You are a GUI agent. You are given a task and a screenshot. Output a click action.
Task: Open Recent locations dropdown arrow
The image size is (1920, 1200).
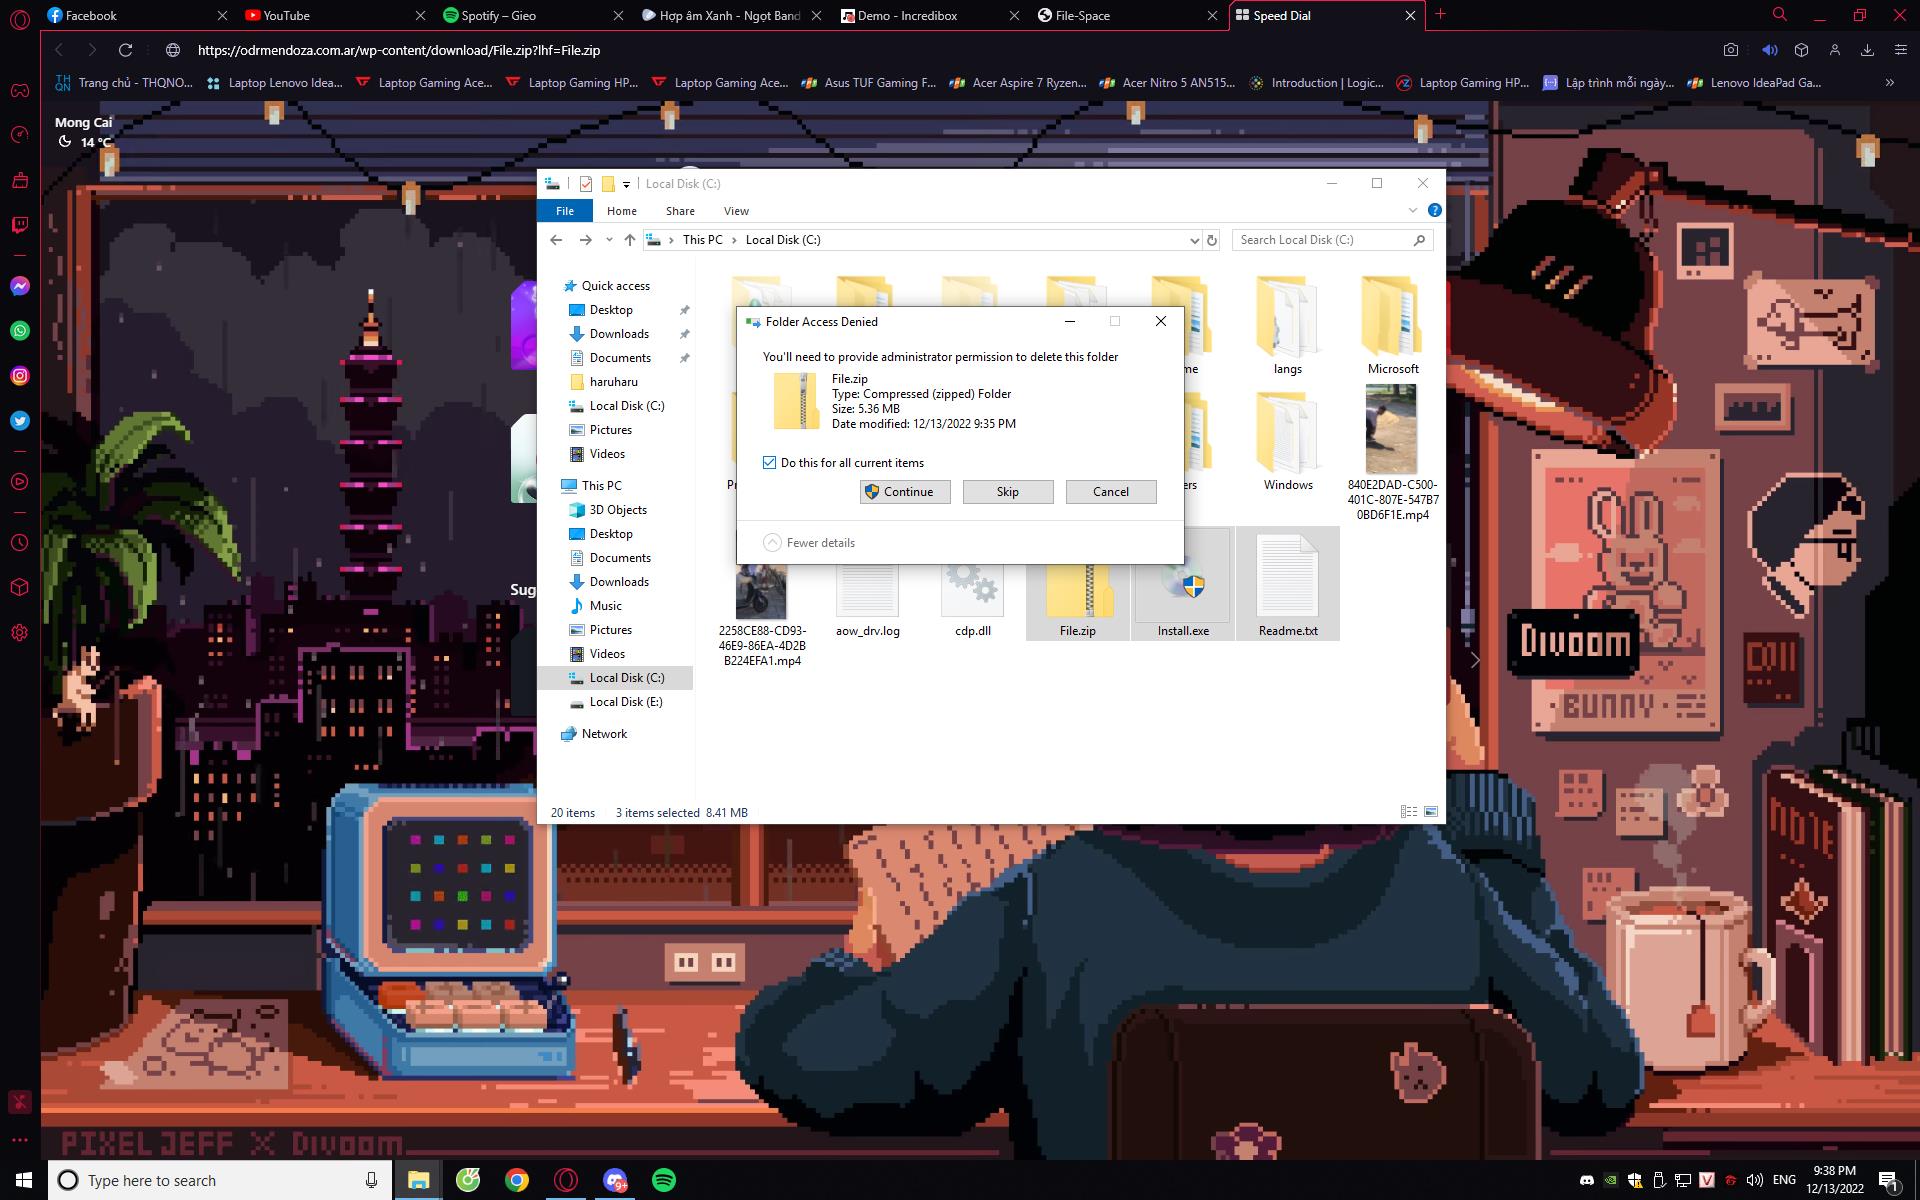609,240
